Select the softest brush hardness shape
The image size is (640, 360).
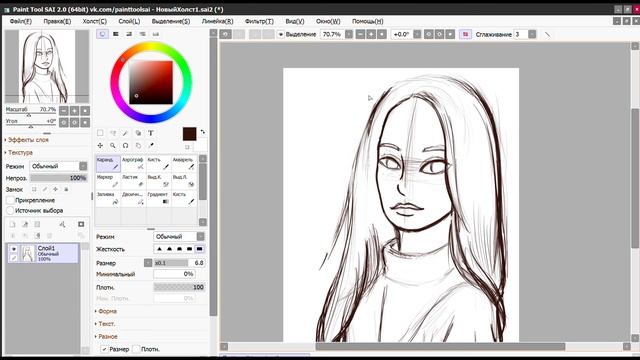click(159, 249)
